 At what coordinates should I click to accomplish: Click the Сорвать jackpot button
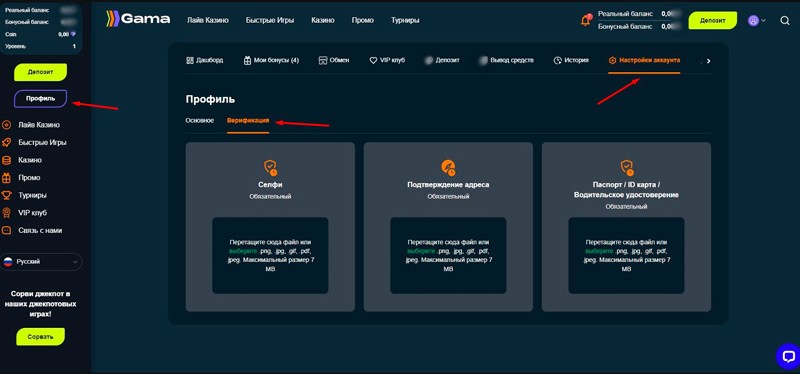point(40,337)
